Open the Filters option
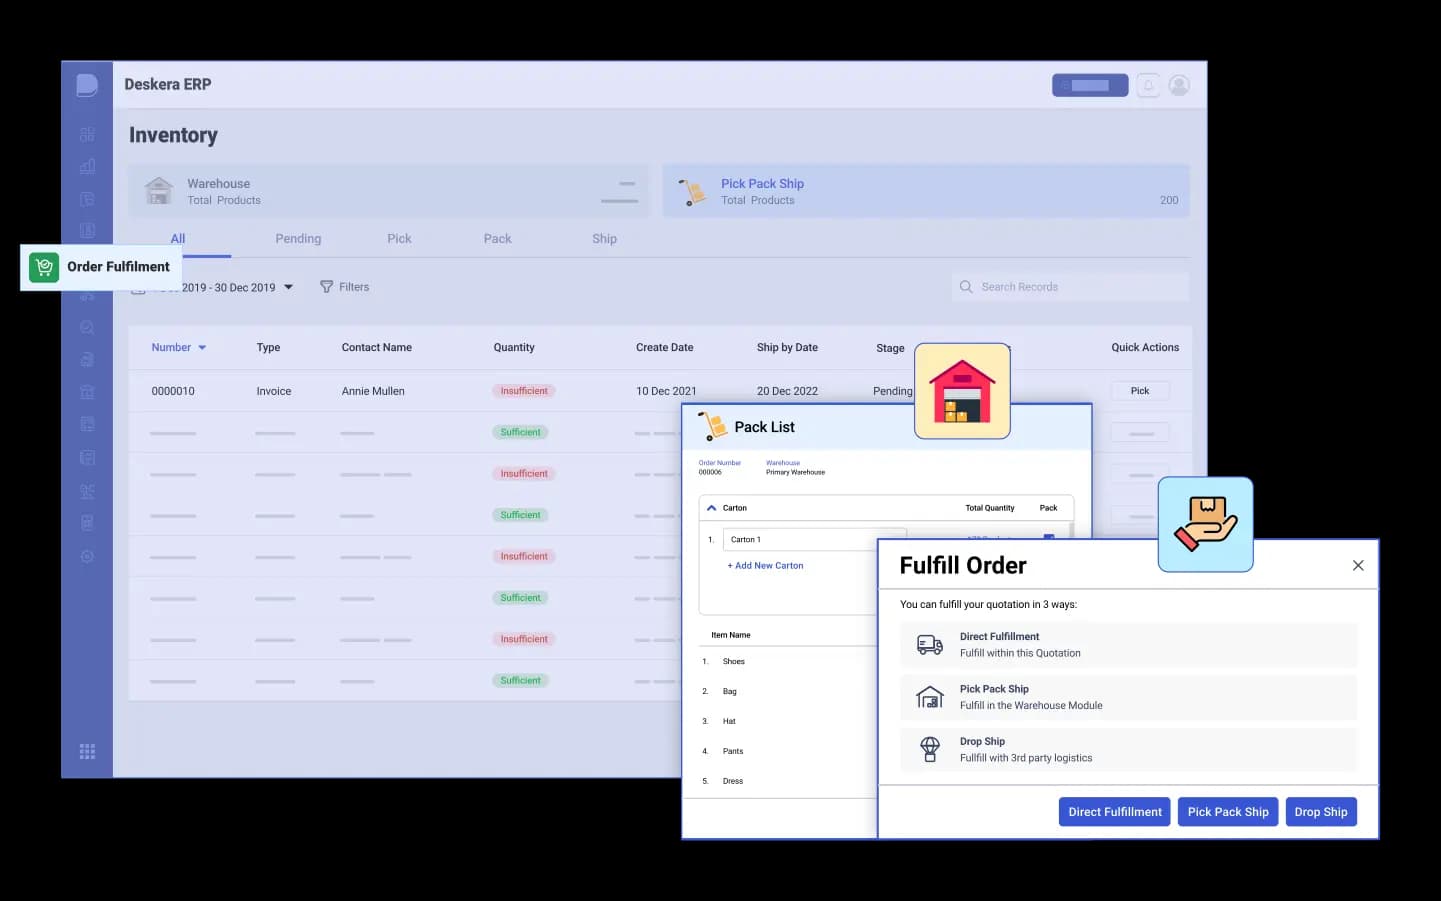The height and width of the screenshot is (901, 1441). click(345, 287)
